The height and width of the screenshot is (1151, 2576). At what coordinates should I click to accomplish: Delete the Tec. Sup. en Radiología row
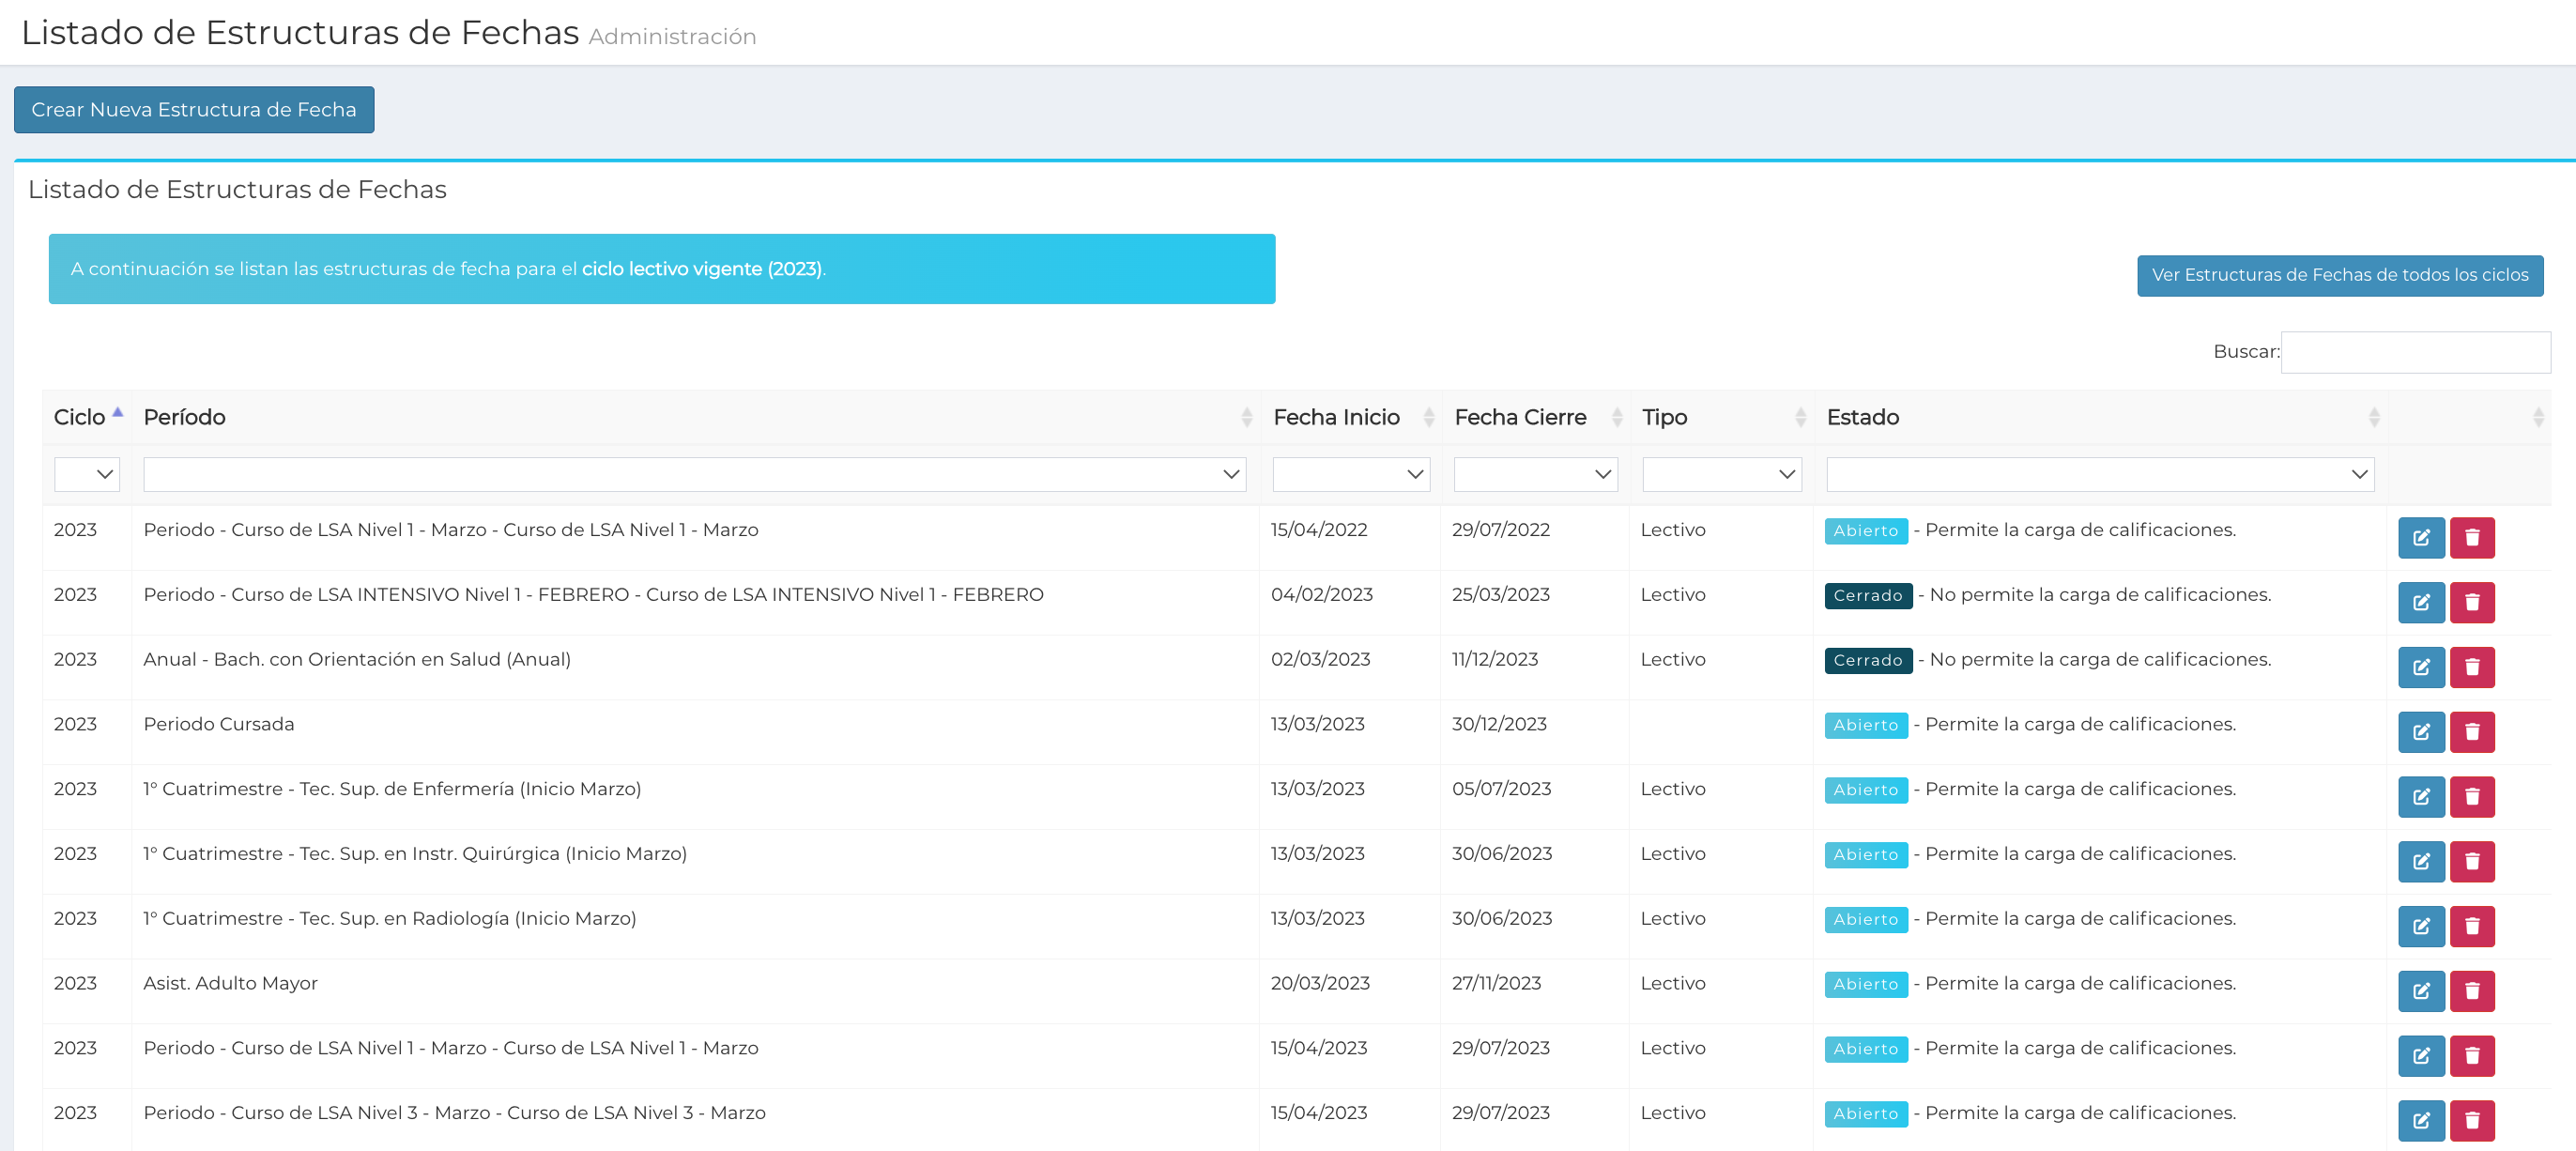2471,926
